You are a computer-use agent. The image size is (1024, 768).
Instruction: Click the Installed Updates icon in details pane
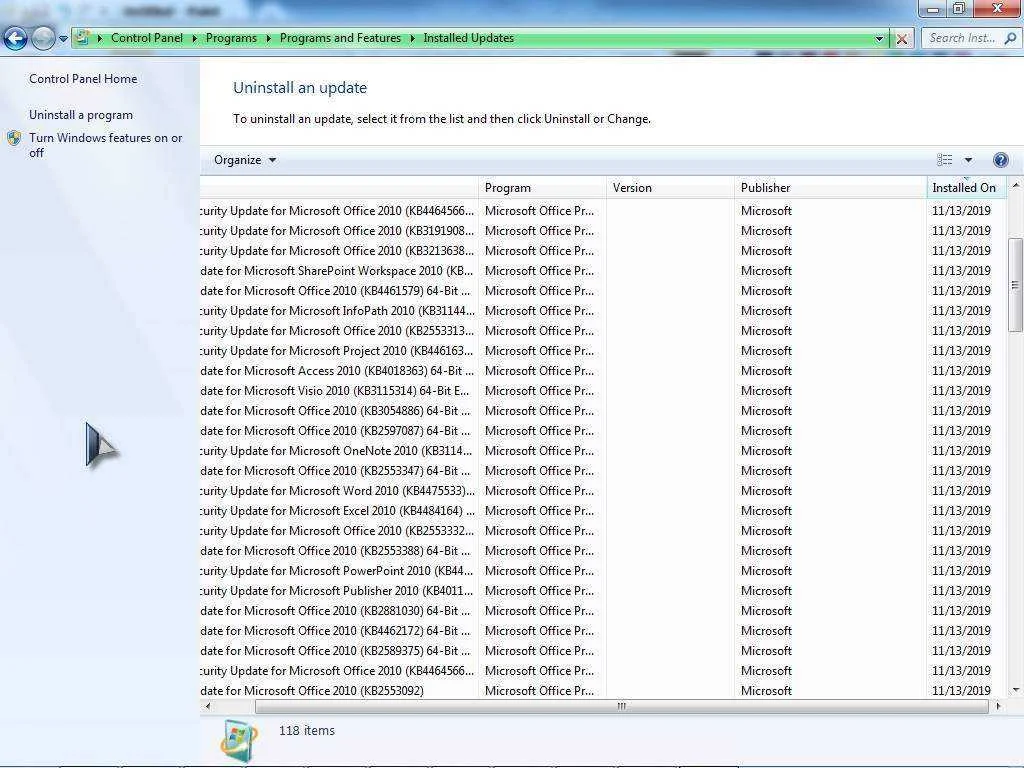click(x=239, y=740)
